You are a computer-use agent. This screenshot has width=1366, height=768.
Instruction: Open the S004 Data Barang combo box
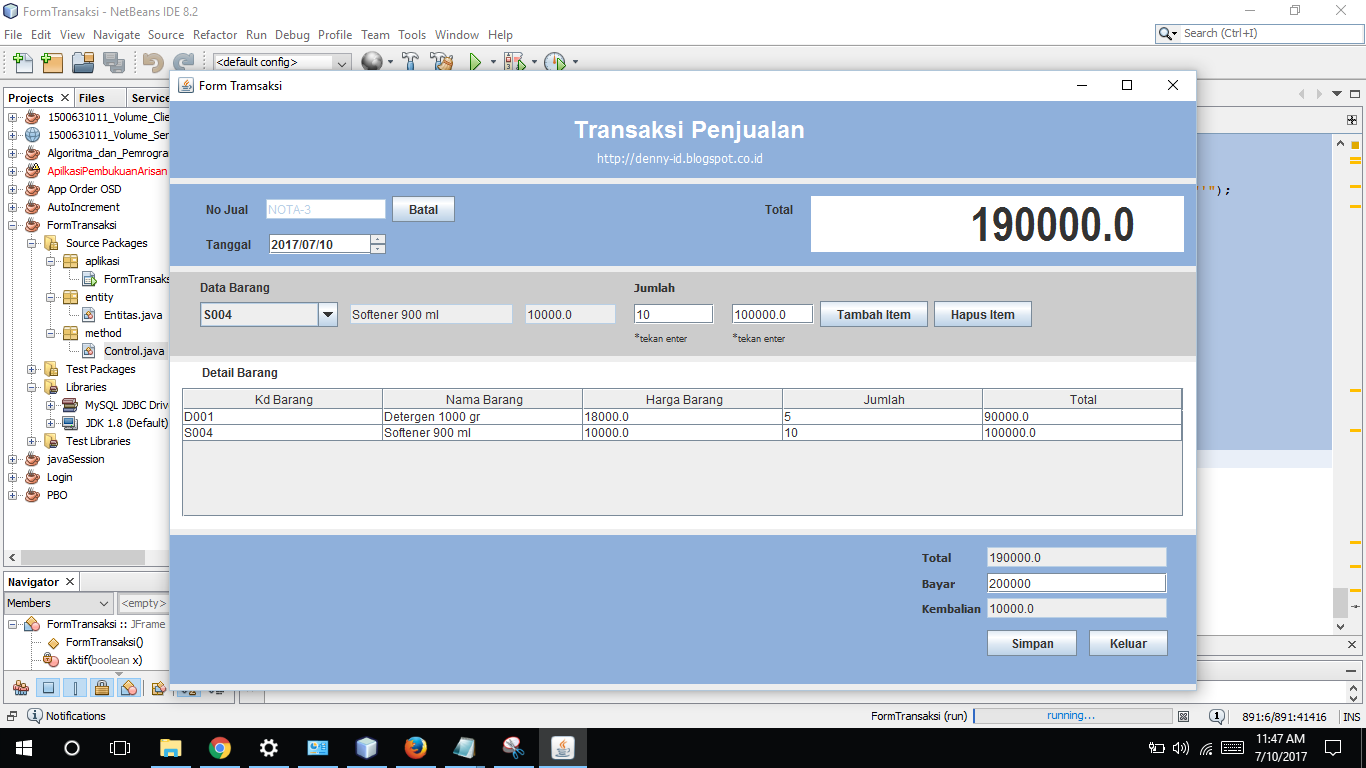click(326, 313)
